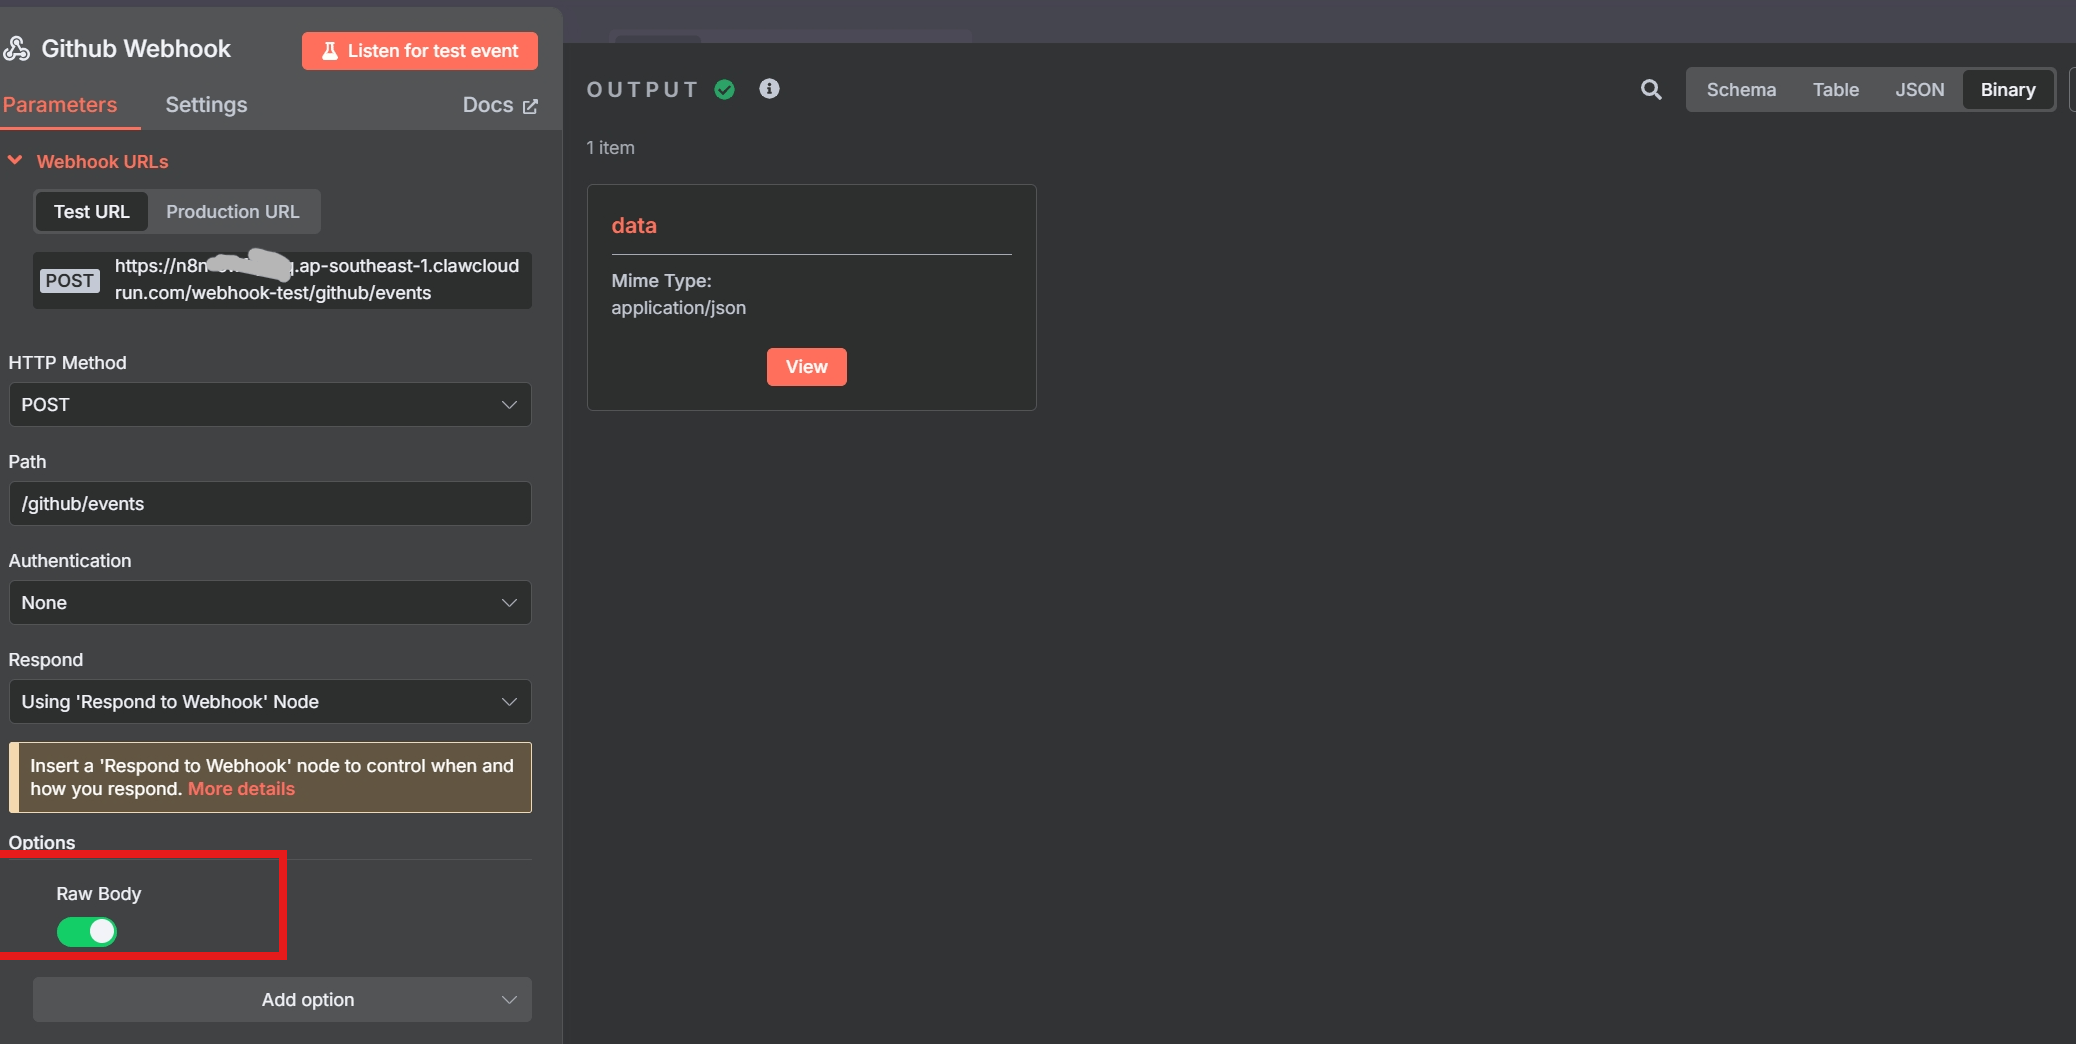Click Listen for test event button
Viewport: 2076px width, 1044px height.
pos(420,51)
